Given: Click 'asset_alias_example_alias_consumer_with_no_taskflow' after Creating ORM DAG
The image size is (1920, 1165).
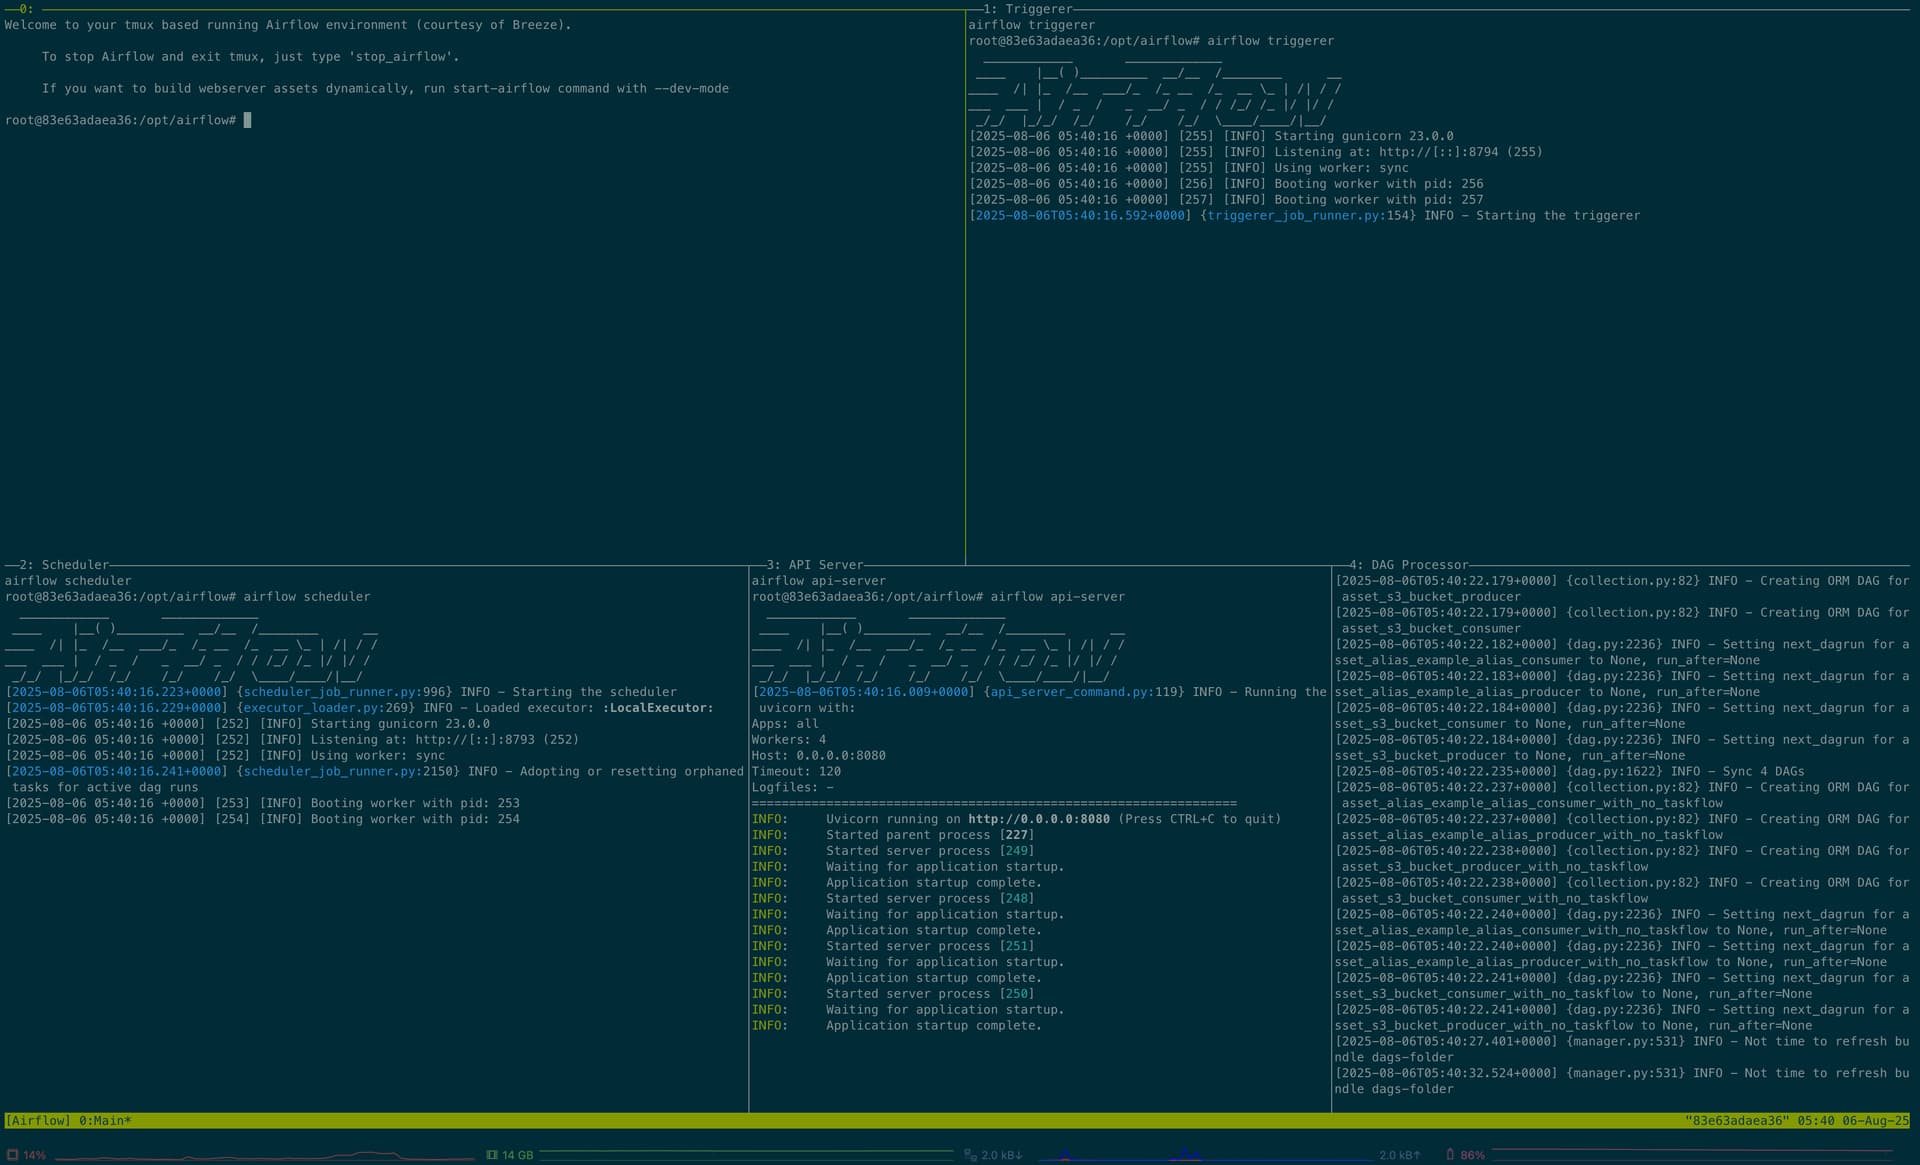Looking at the screenshot, I should coord(1532,803).
